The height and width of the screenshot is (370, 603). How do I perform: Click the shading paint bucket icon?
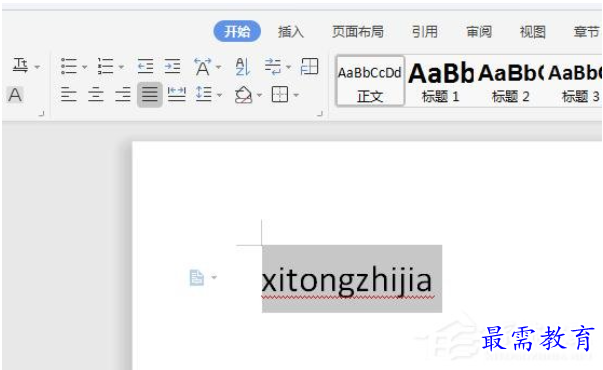coord(243,95)
